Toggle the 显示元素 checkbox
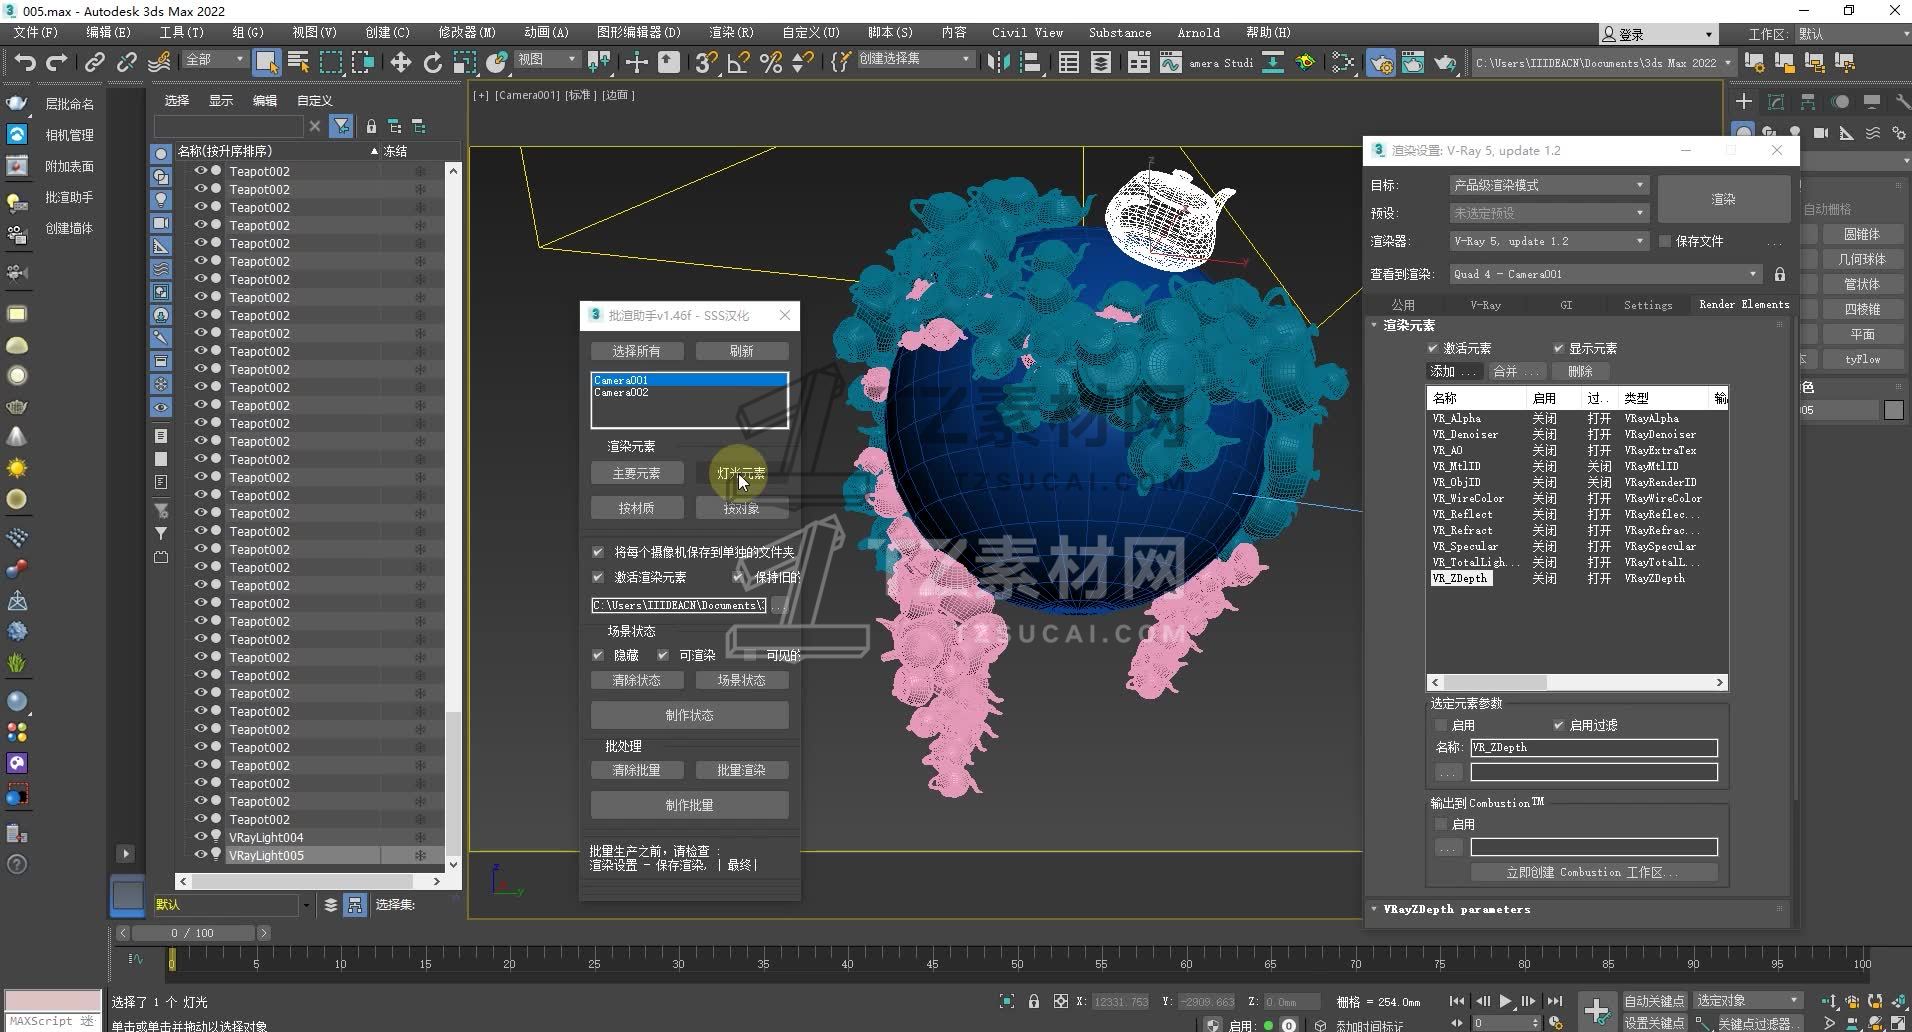1912x1032 pixels. [1558, 348]
